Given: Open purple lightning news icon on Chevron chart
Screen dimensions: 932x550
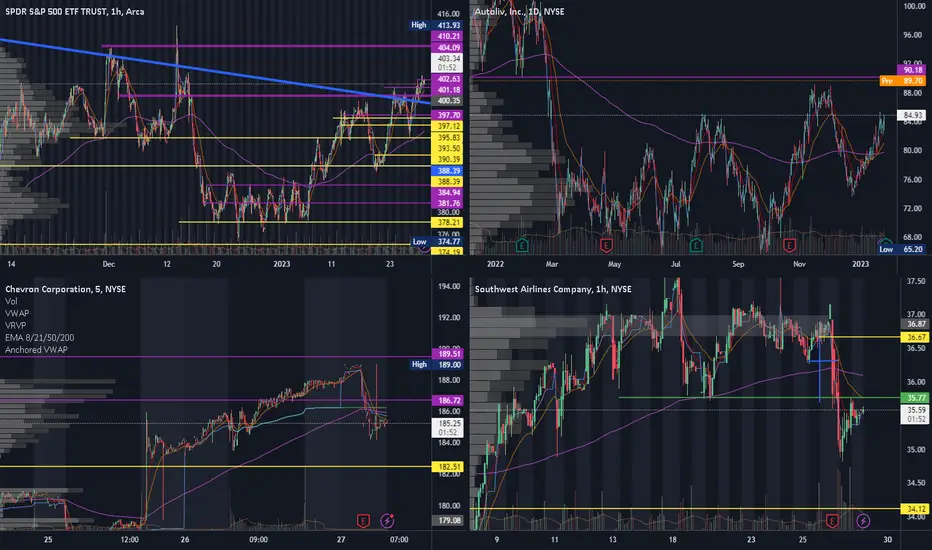Looking at the screenshot, I should [387, 521].
